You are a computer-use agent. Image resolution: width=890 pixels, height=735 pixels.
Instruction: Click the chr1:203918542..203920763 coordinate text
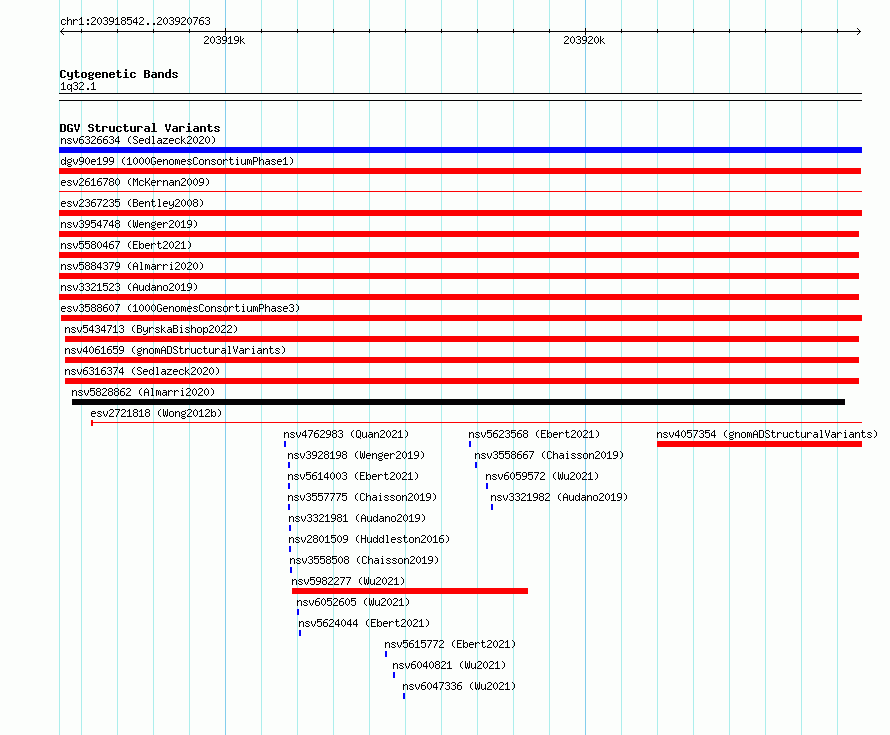click(135, 21)
